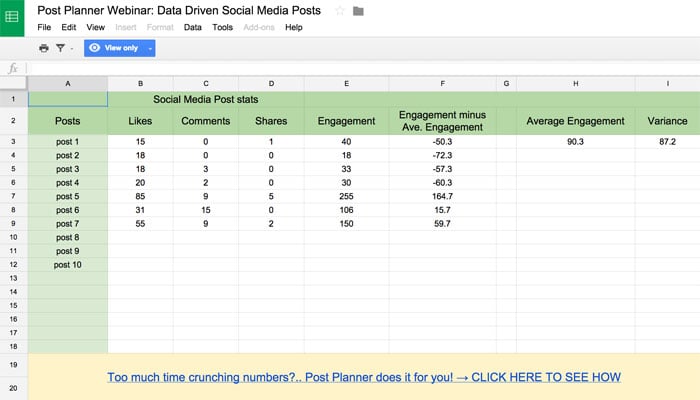Click the green Google Sheets home icon
The image size is (700, 400).
point(12,18)
